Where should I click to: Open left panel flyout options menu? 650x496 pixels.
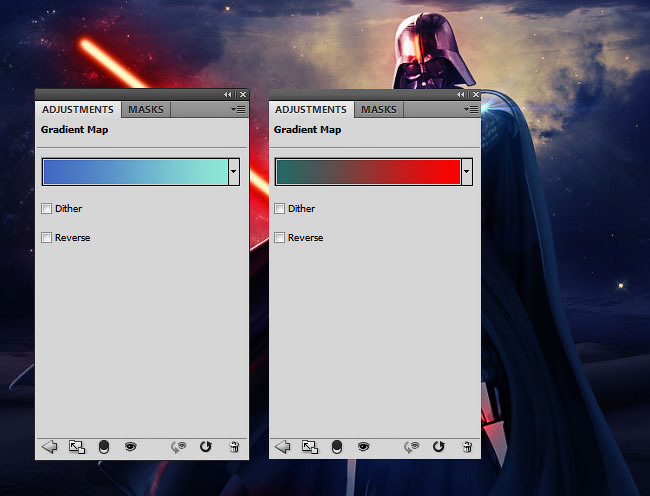238,109
